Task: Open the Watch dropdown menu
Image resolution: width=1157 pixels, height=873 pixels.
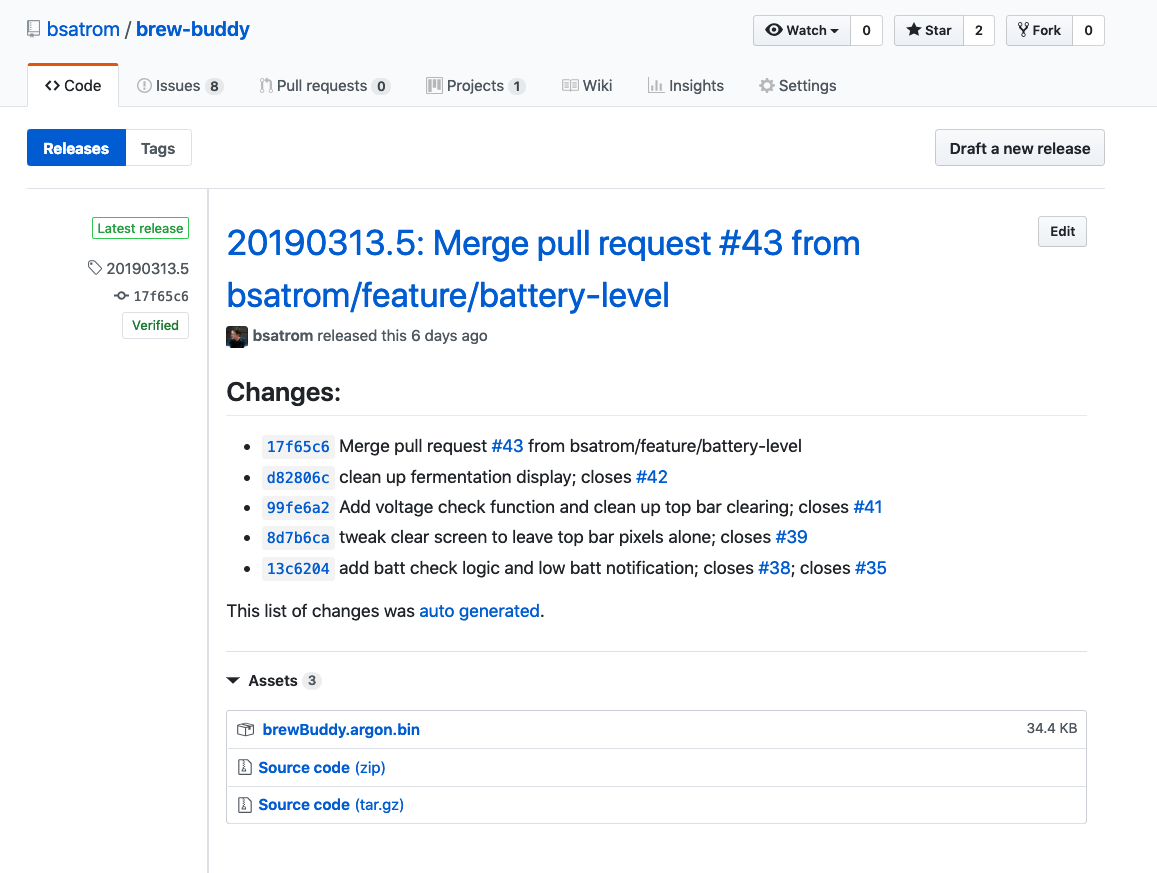Action: pyautogui.click(x=802, y=30)
